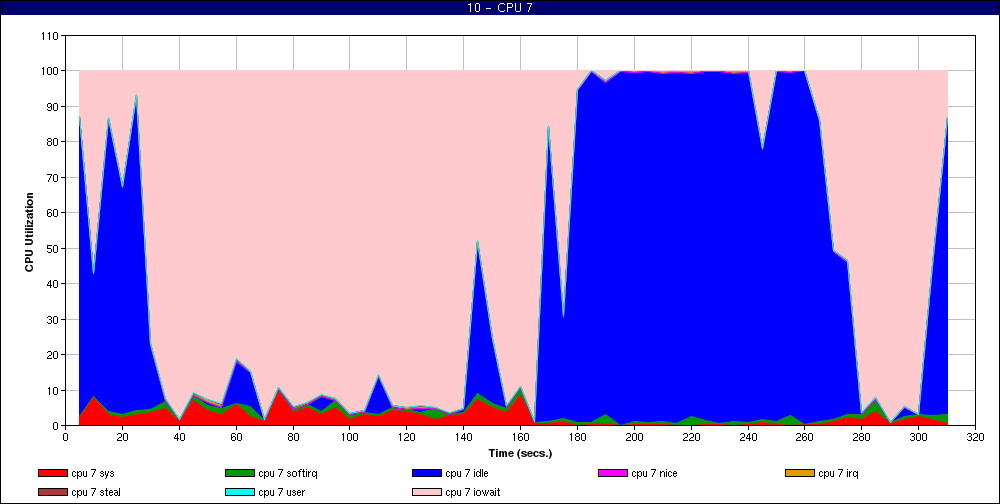The width and height of the screenshot is (1000, 504).
Task: Click the "Time (secs.)" axis title
Action: point(520,453)
